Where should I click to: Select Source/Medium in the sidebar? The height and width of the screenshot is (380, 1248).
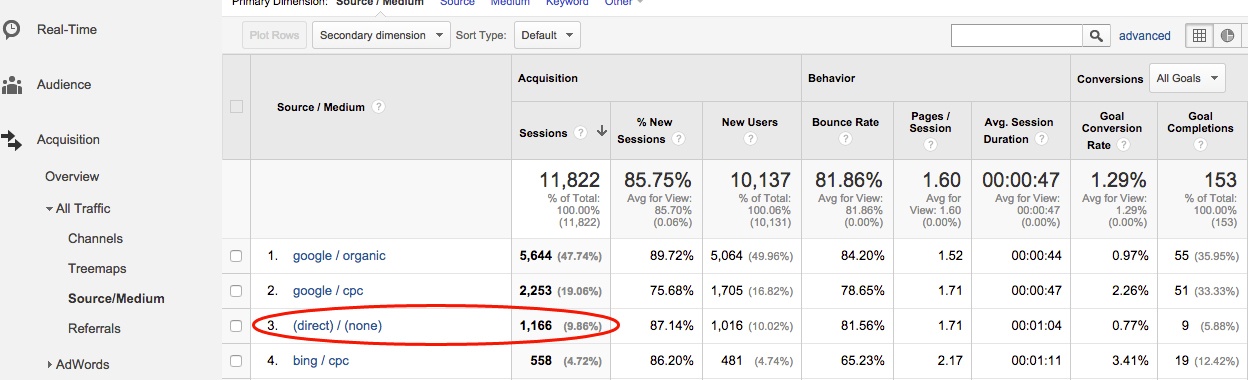pos(116,299)
